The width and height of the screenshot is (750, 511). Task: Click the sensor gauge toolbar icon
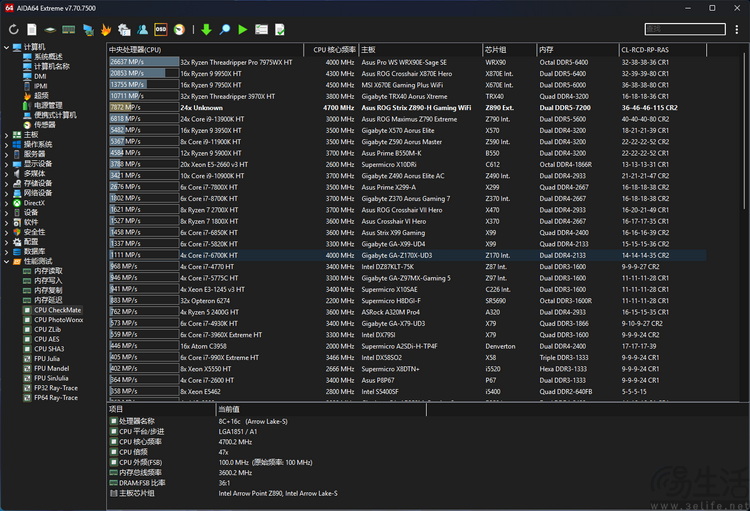pyautogui.click(x=179, y=30)
